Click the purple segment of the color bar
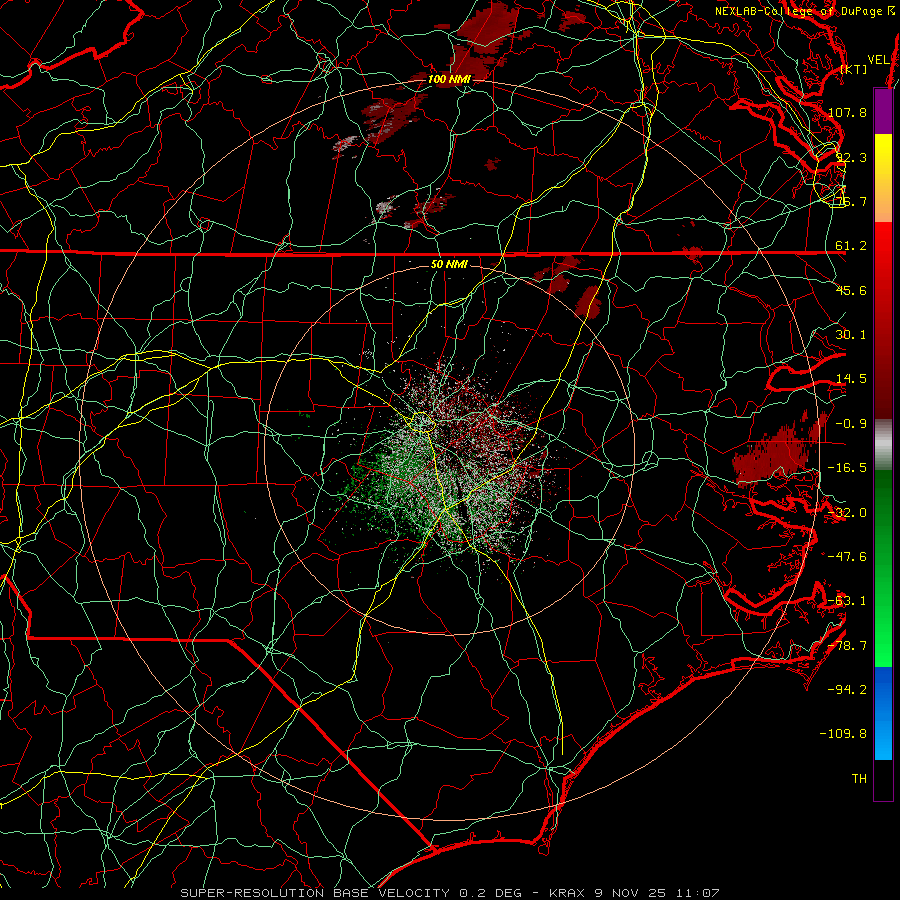The image size is (900, 900). click(x=883, y=111)
